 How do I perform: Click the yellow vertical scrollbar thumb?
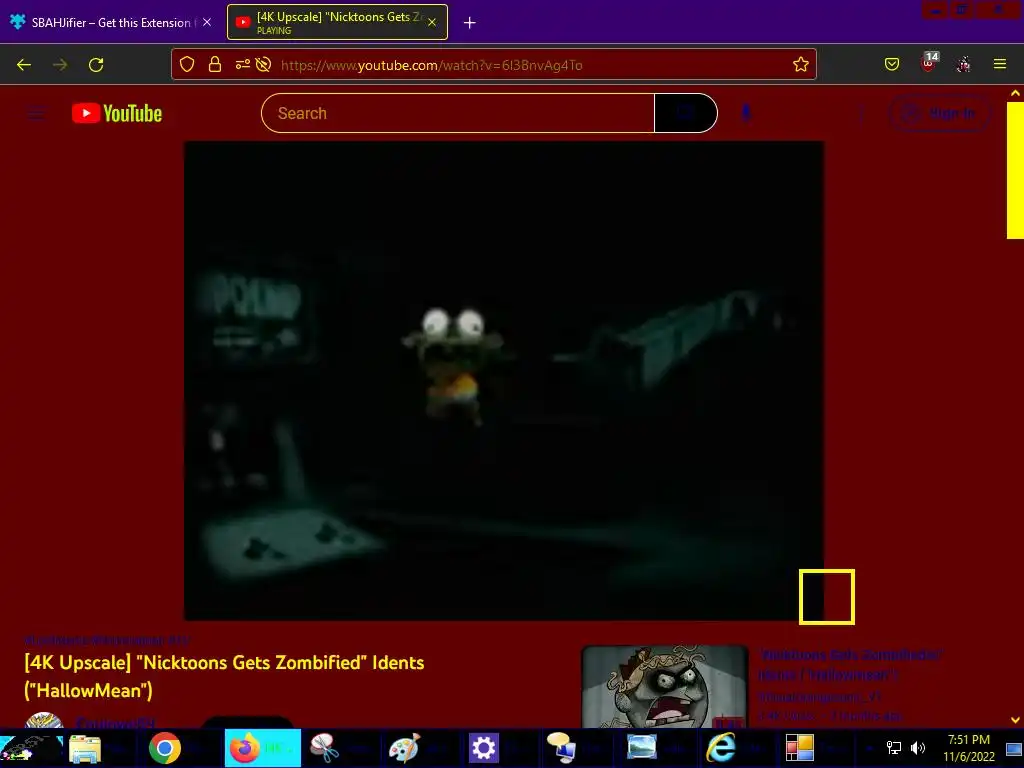pyautogui.click(x=1015, y=170)
